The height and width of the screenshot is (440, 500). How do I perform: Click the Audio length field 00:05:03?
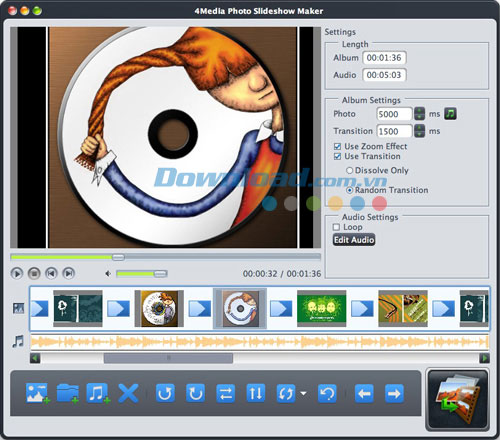coord(384,75)
